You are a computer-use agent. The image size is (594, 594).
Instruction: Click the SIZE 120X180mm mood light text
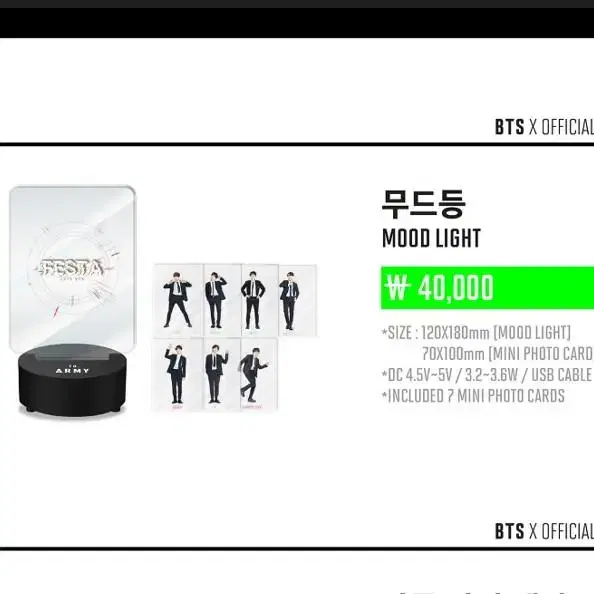pyautogui.click(x=476, y=333)
